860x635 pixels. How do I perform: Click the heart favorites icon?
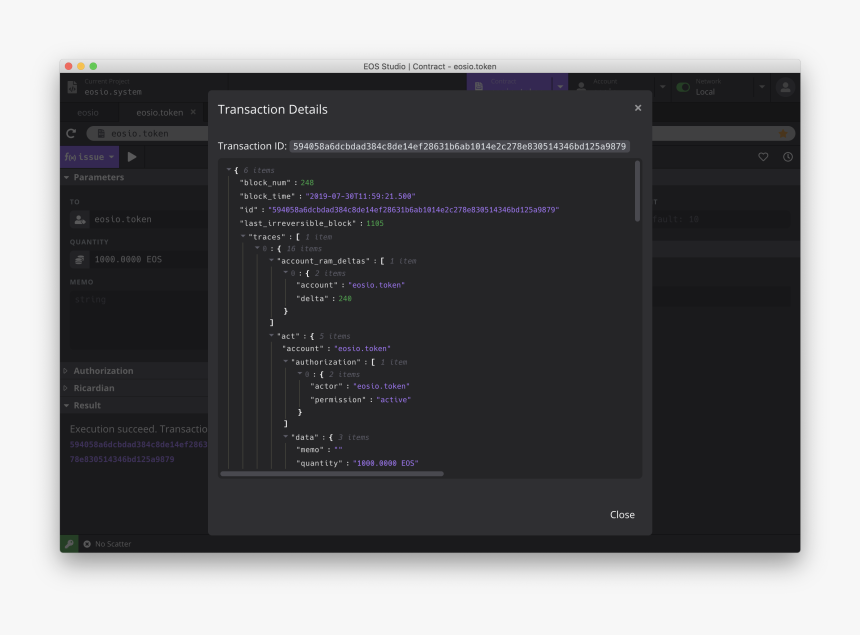pos(763,157)
